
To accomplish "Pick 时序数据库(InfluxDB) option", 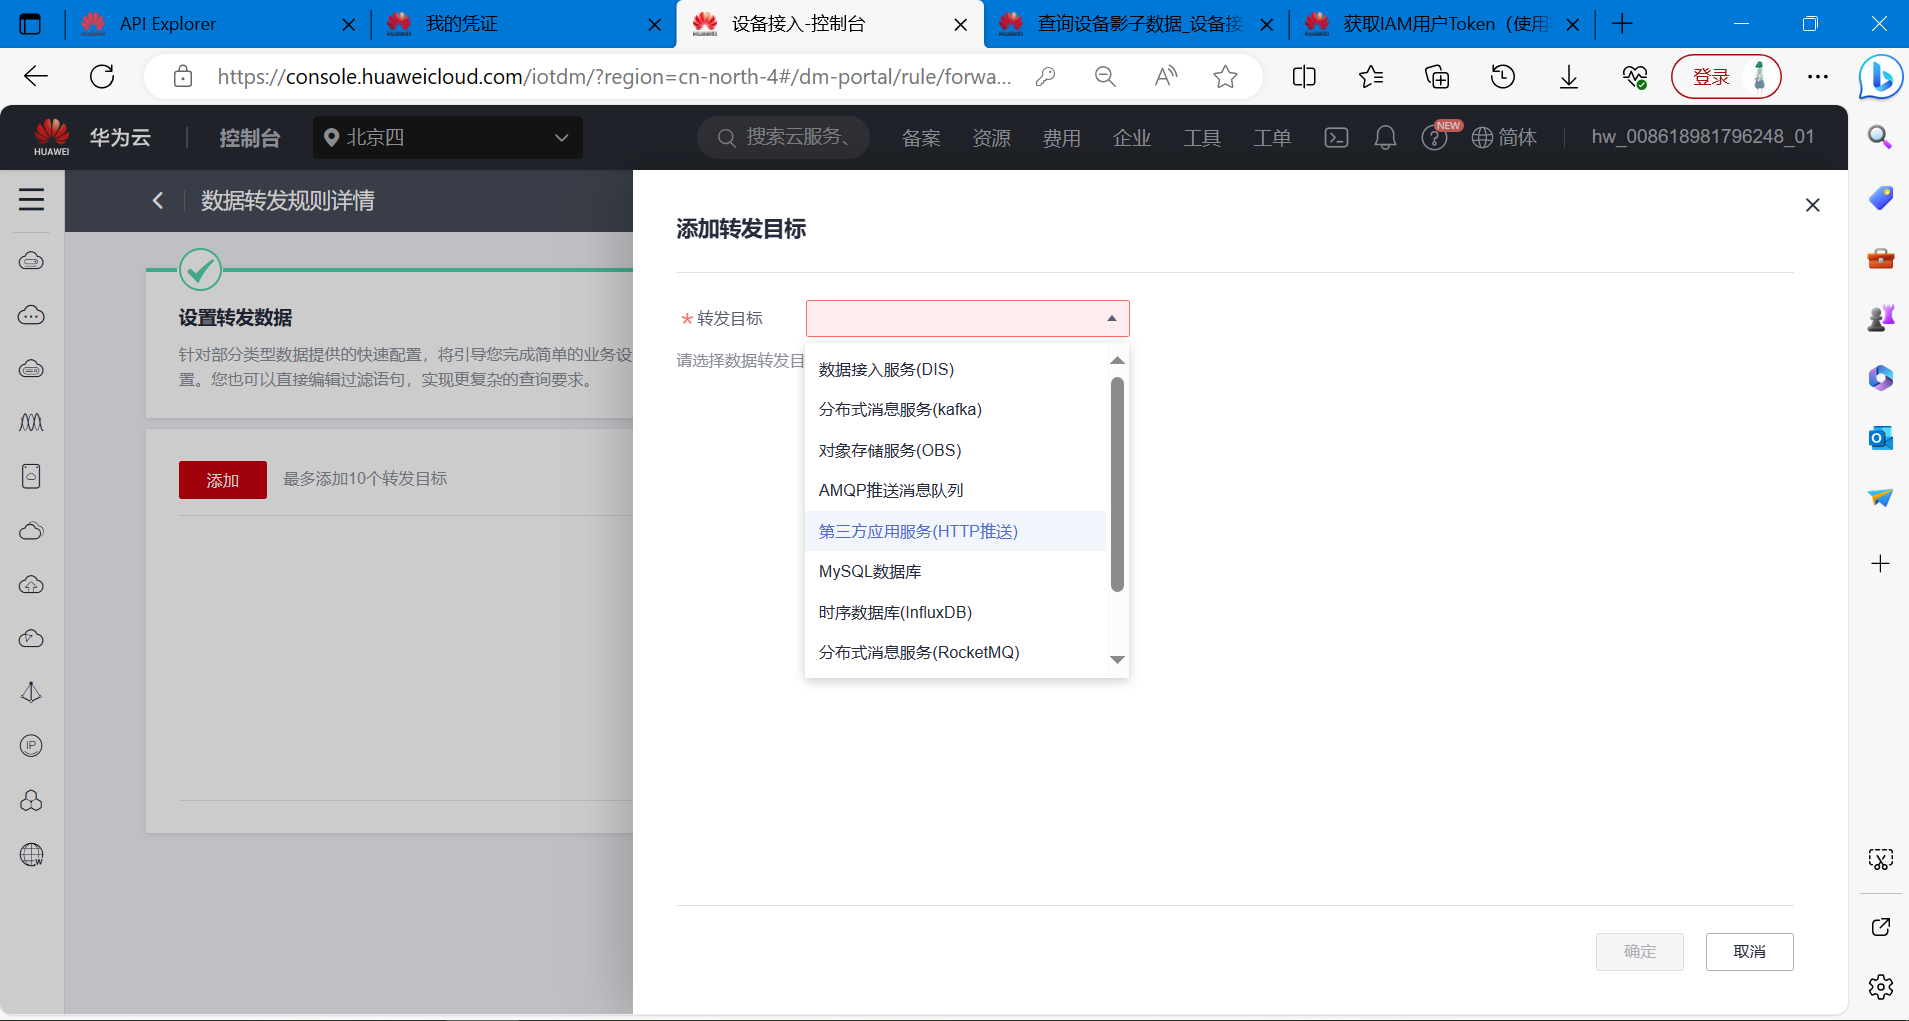I will coord(956,612).
